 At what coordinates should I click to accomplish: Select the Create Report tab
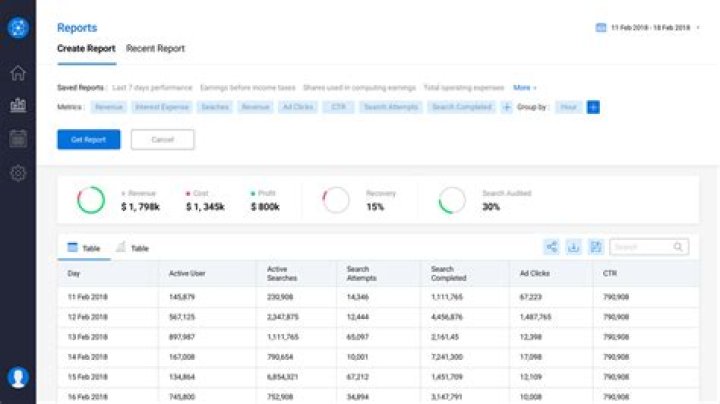tap(86, 48)
